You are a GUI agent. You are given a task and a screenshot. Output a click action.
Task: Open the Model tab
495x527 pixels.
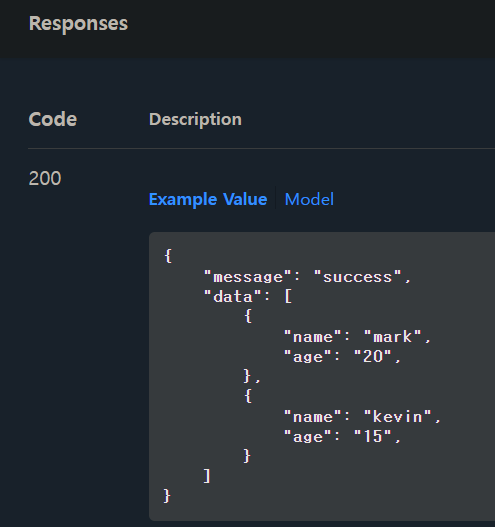point(309,199)
